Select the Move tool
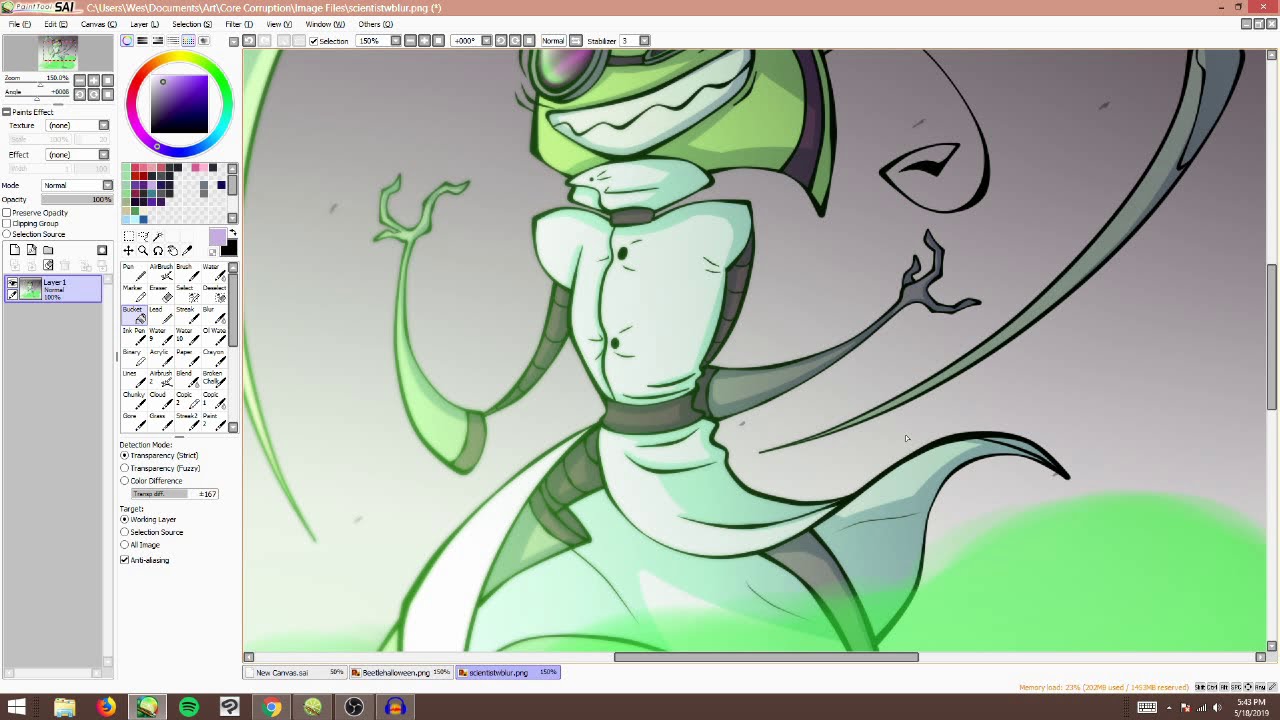Screen dimensions: 1280x720 [x=128, y=250]
